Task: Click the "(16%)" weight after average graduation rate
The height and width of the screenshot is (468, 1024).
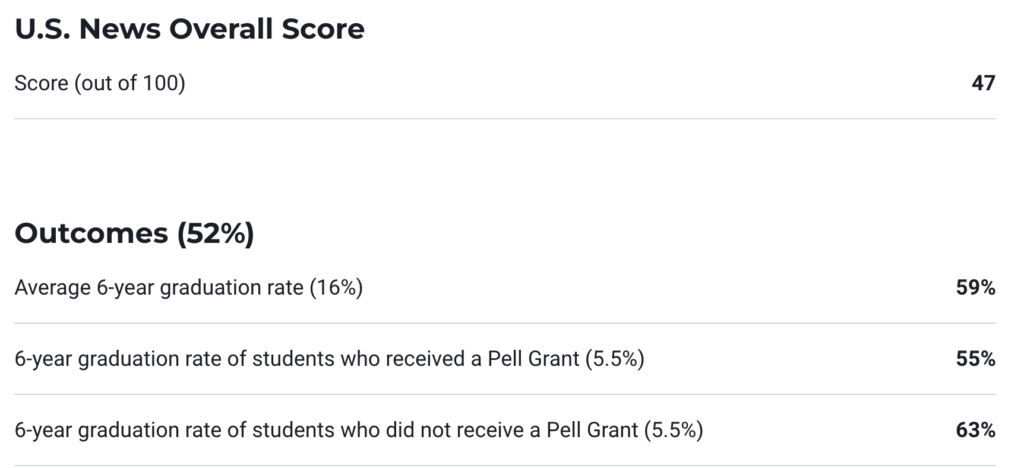Action: point(336,289)
